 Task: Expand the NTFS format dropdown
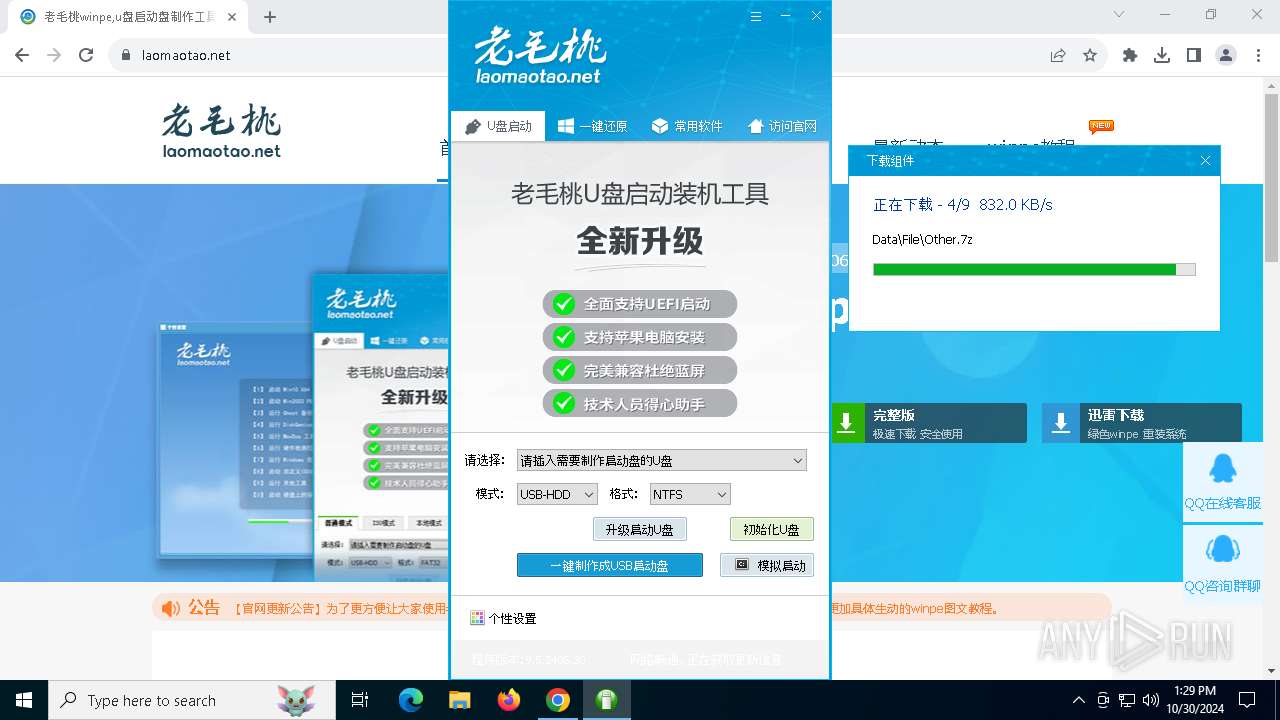[690, 494]
